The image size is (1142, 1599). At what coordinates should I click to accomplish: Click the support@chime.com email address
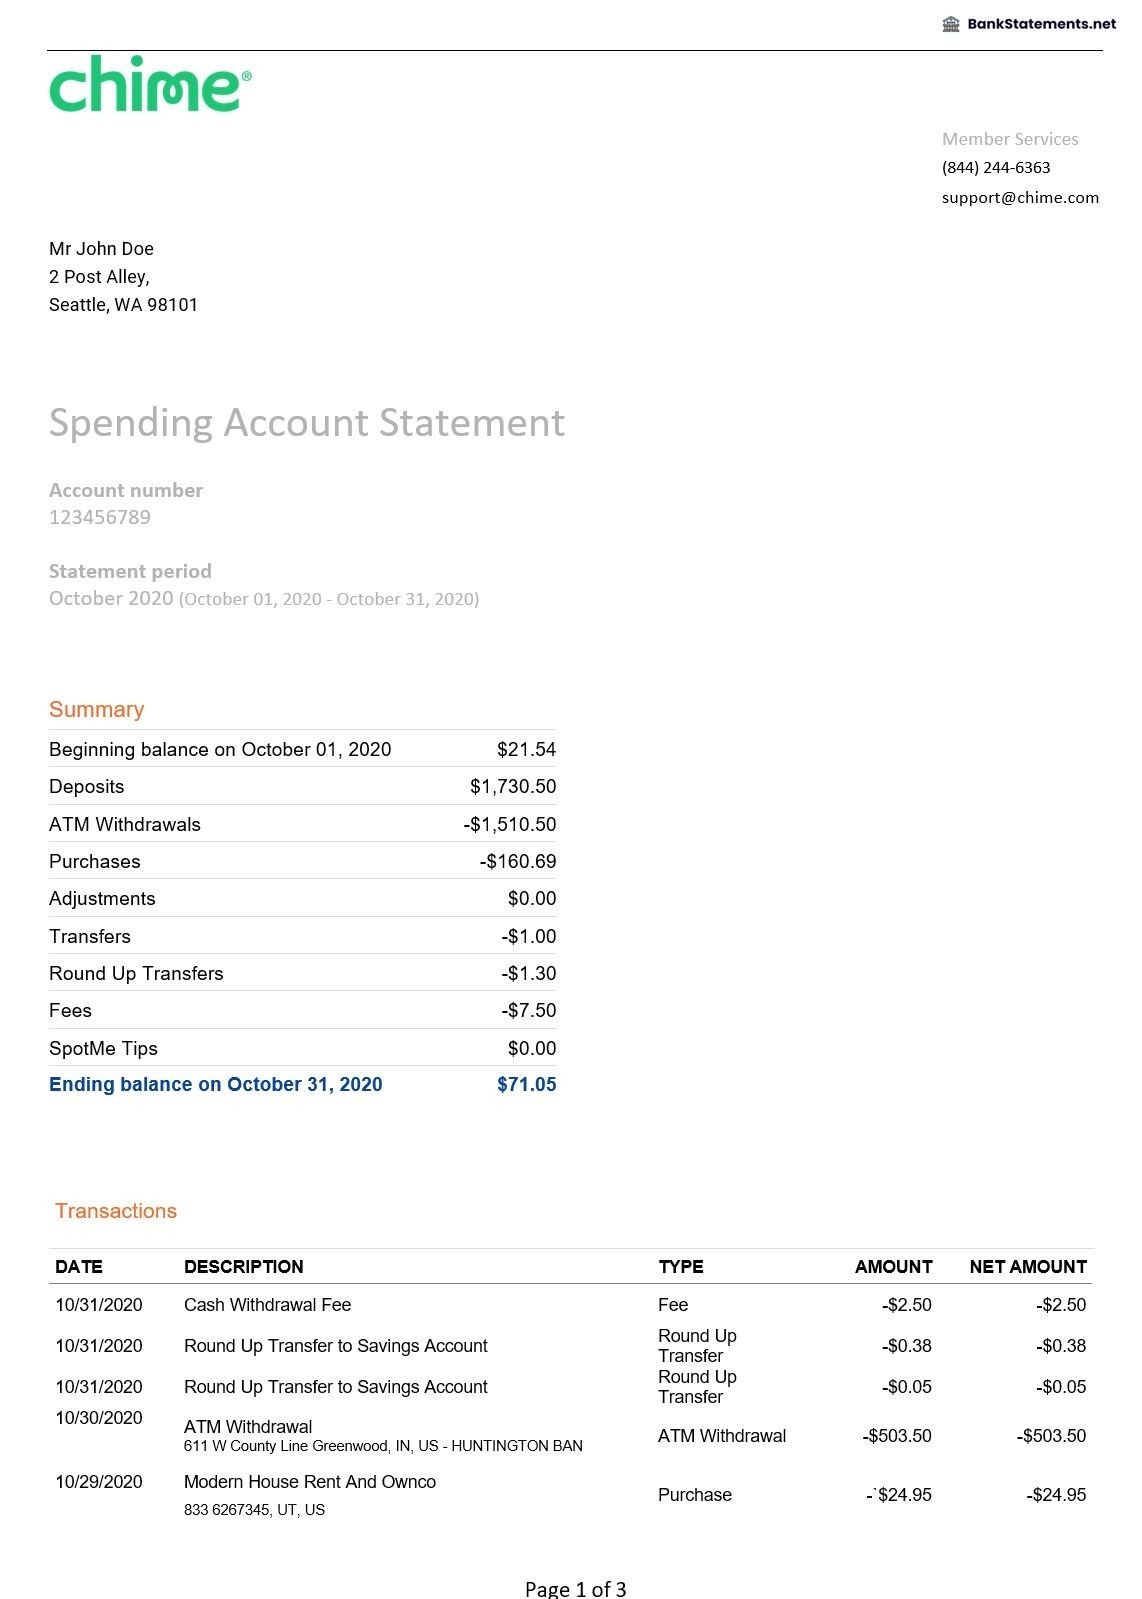pyautogui.click(x=1019, y=197)
